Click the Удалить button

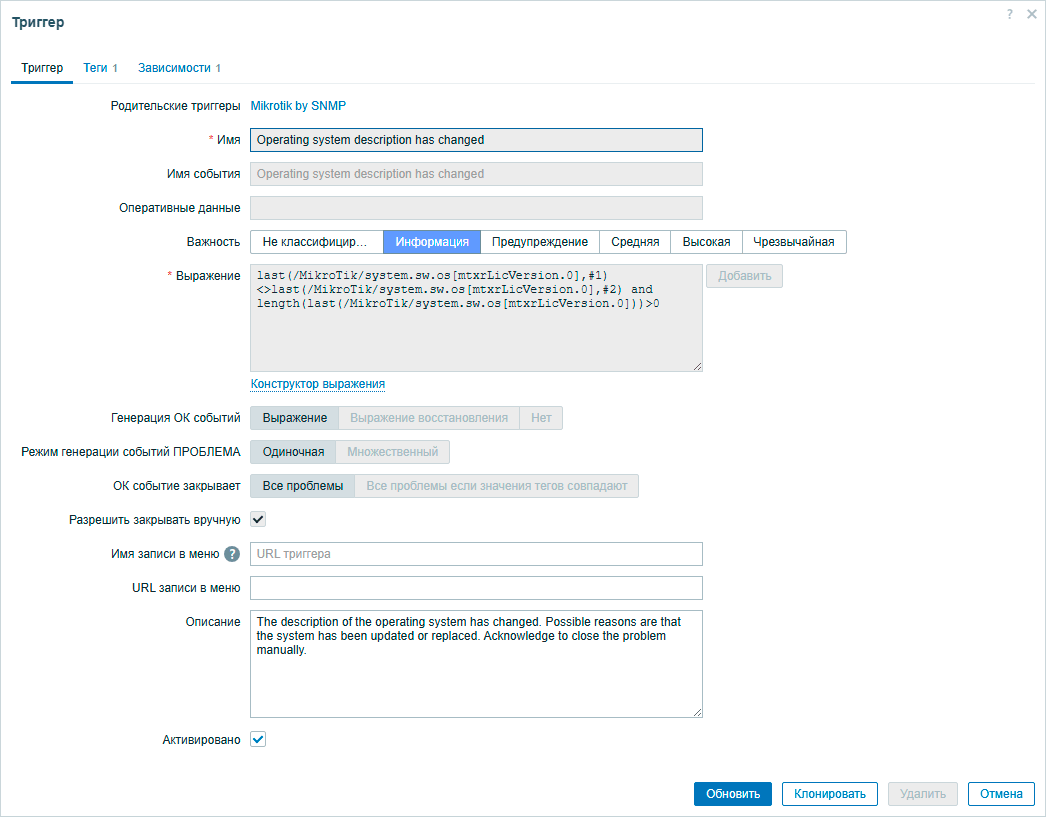click(923, 794)
